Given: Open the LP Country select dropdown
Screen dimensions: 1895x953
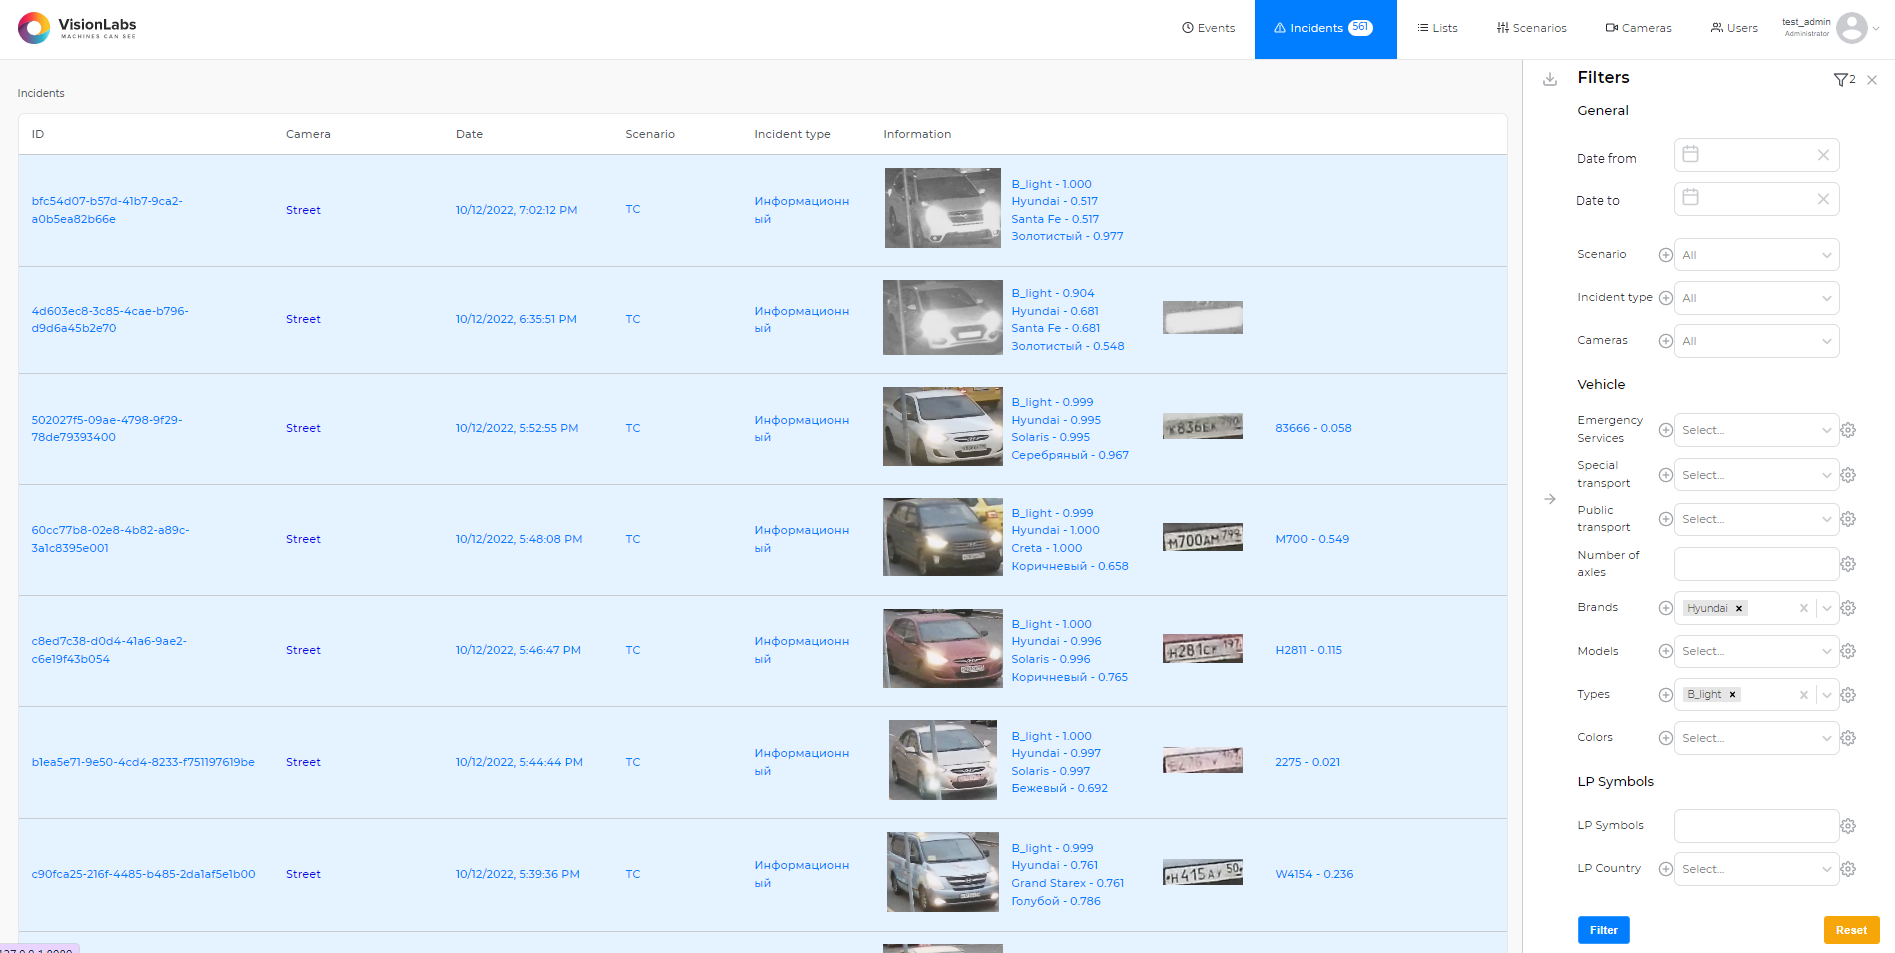Looking at the screenshot, I should [x=1756, y=869].
